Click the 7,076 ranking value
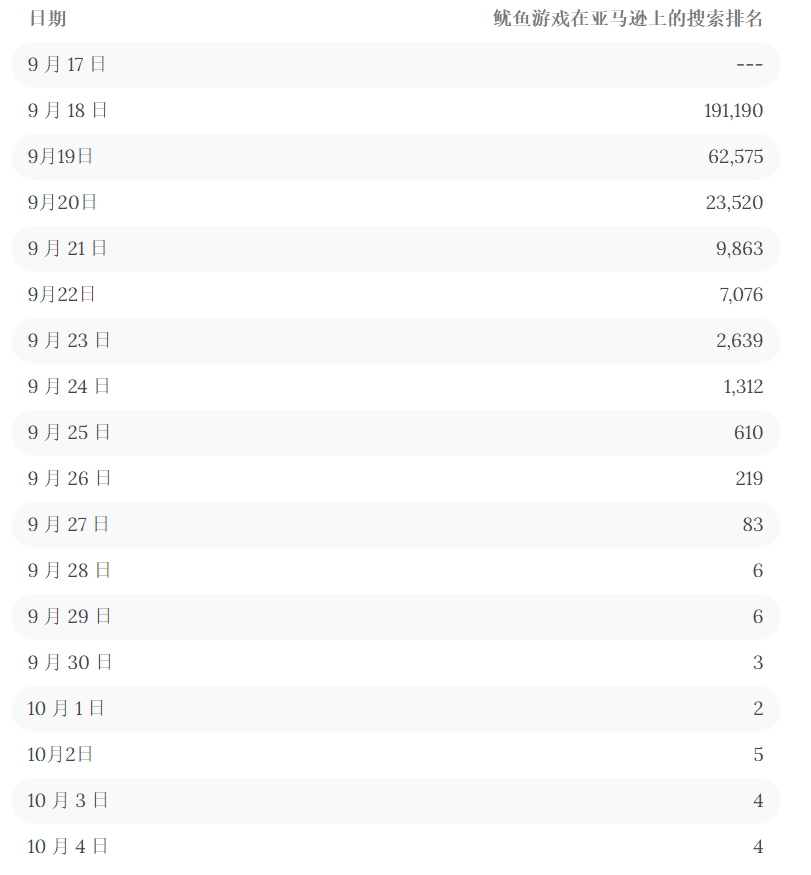811x875 pixels. [x=739, y=295]
